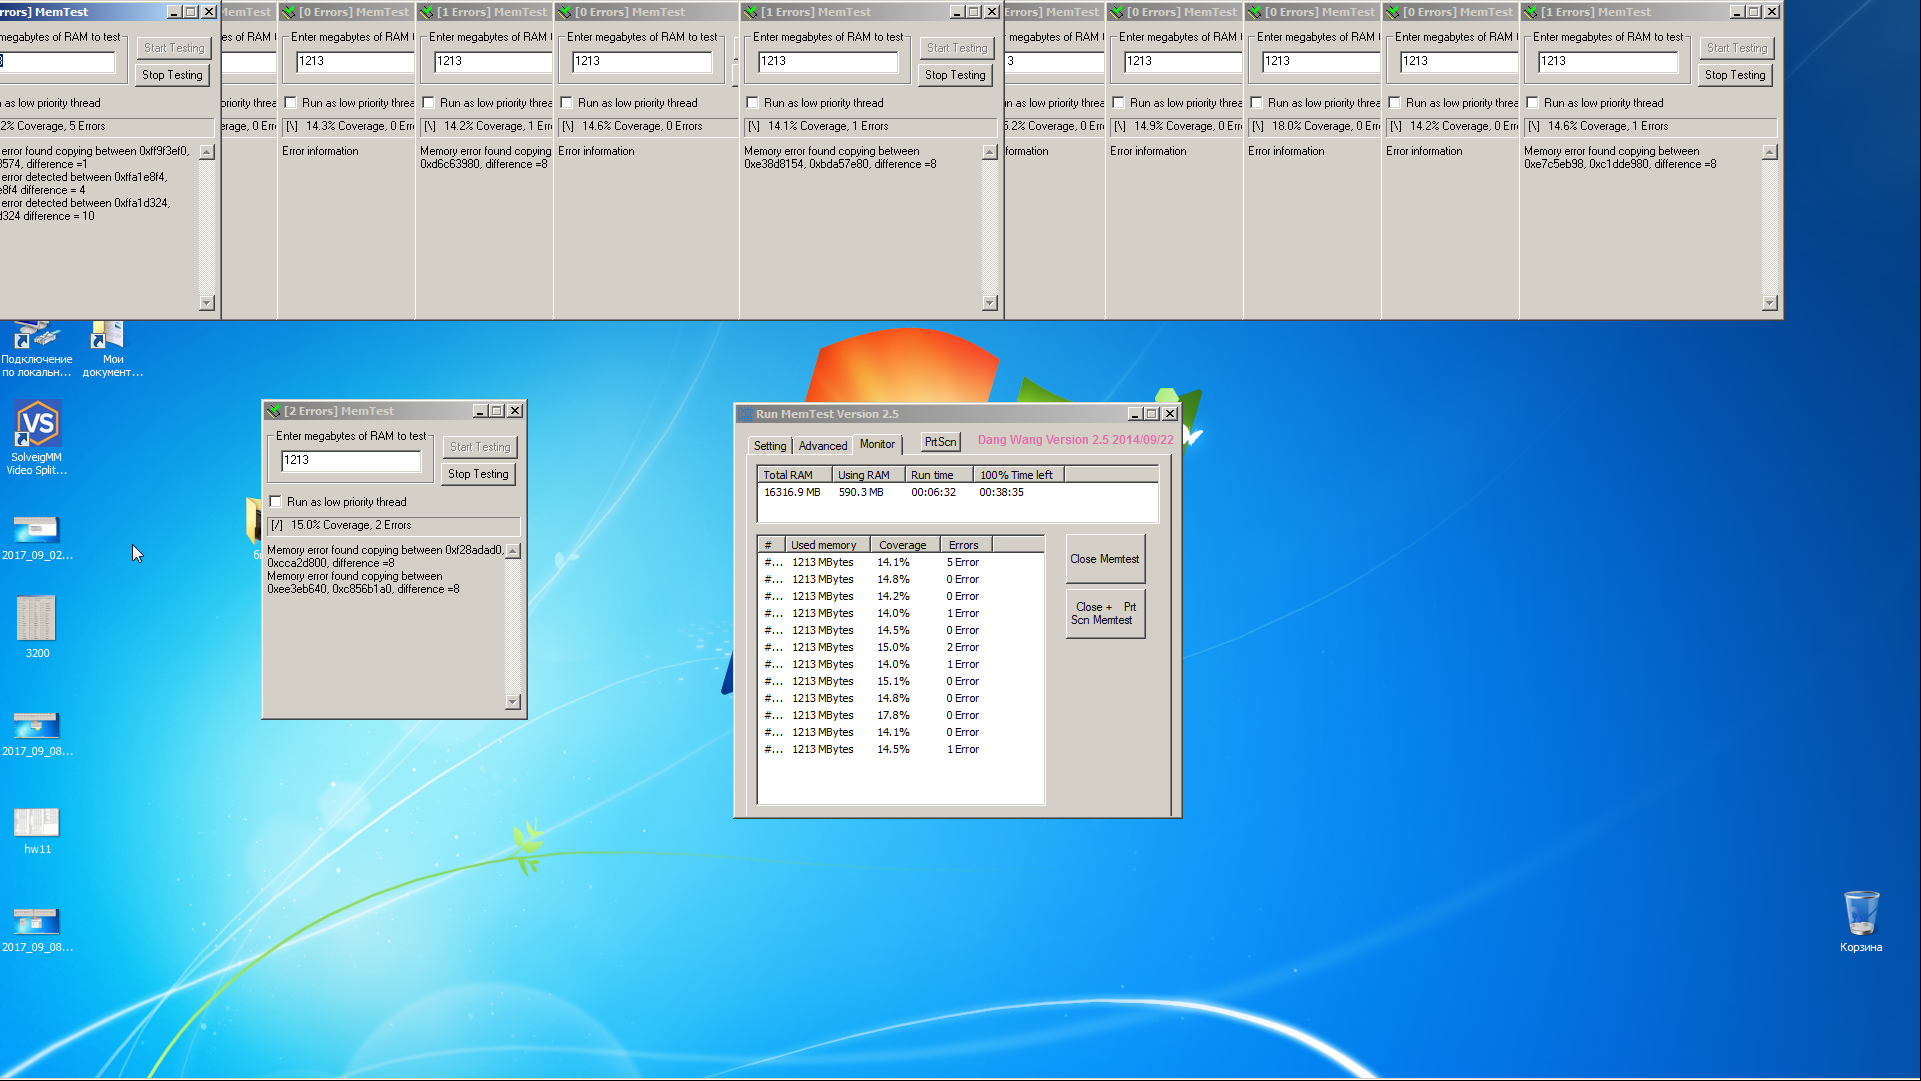Click RAM megabytes field in 2 Errors window
Image resolution: width=1921 pixels, height=1081 pixels.
tap(350, 460)
